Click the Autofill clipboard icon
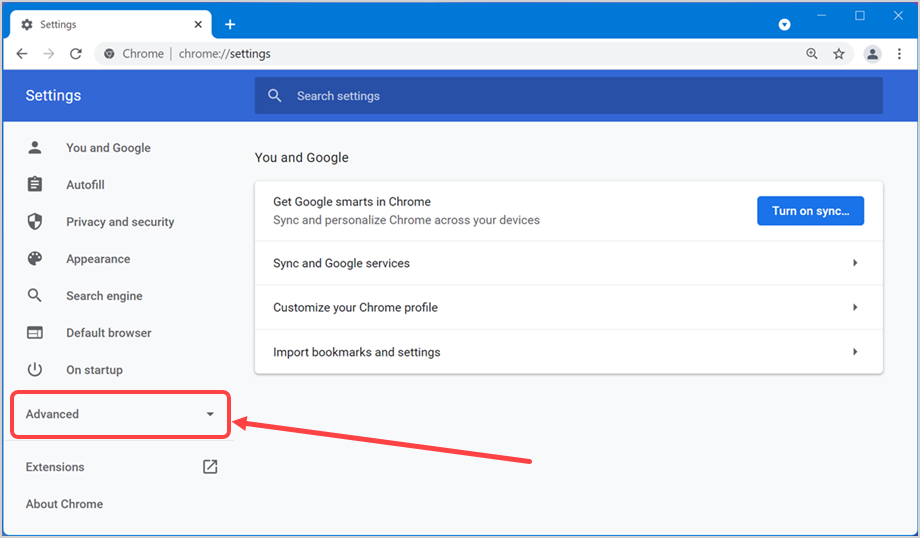The image size is (920, 538). (x=35, y=184)
